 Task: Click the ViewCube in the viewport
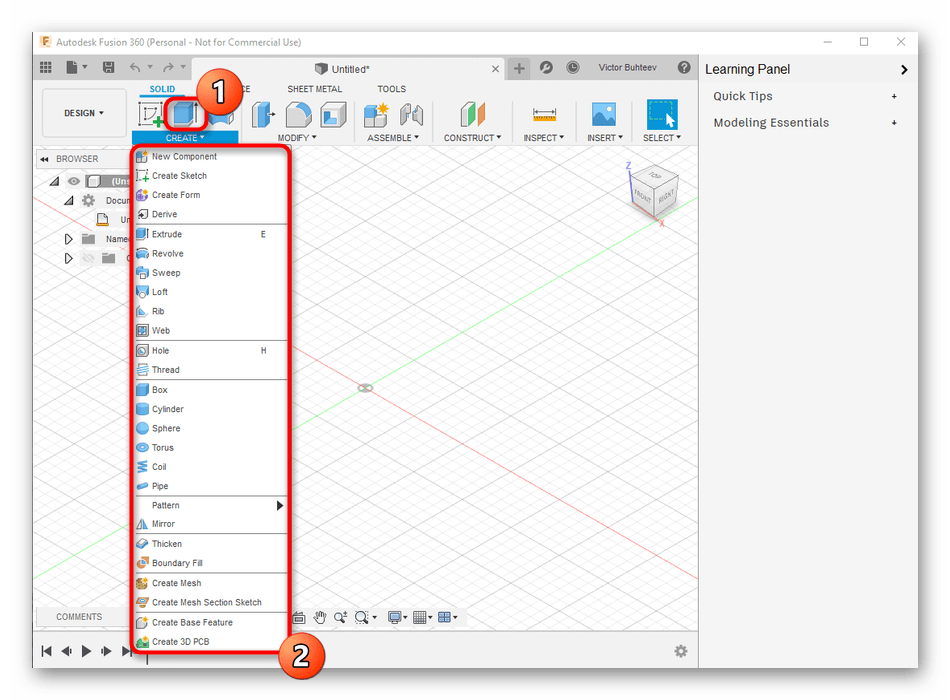(654, 189)
